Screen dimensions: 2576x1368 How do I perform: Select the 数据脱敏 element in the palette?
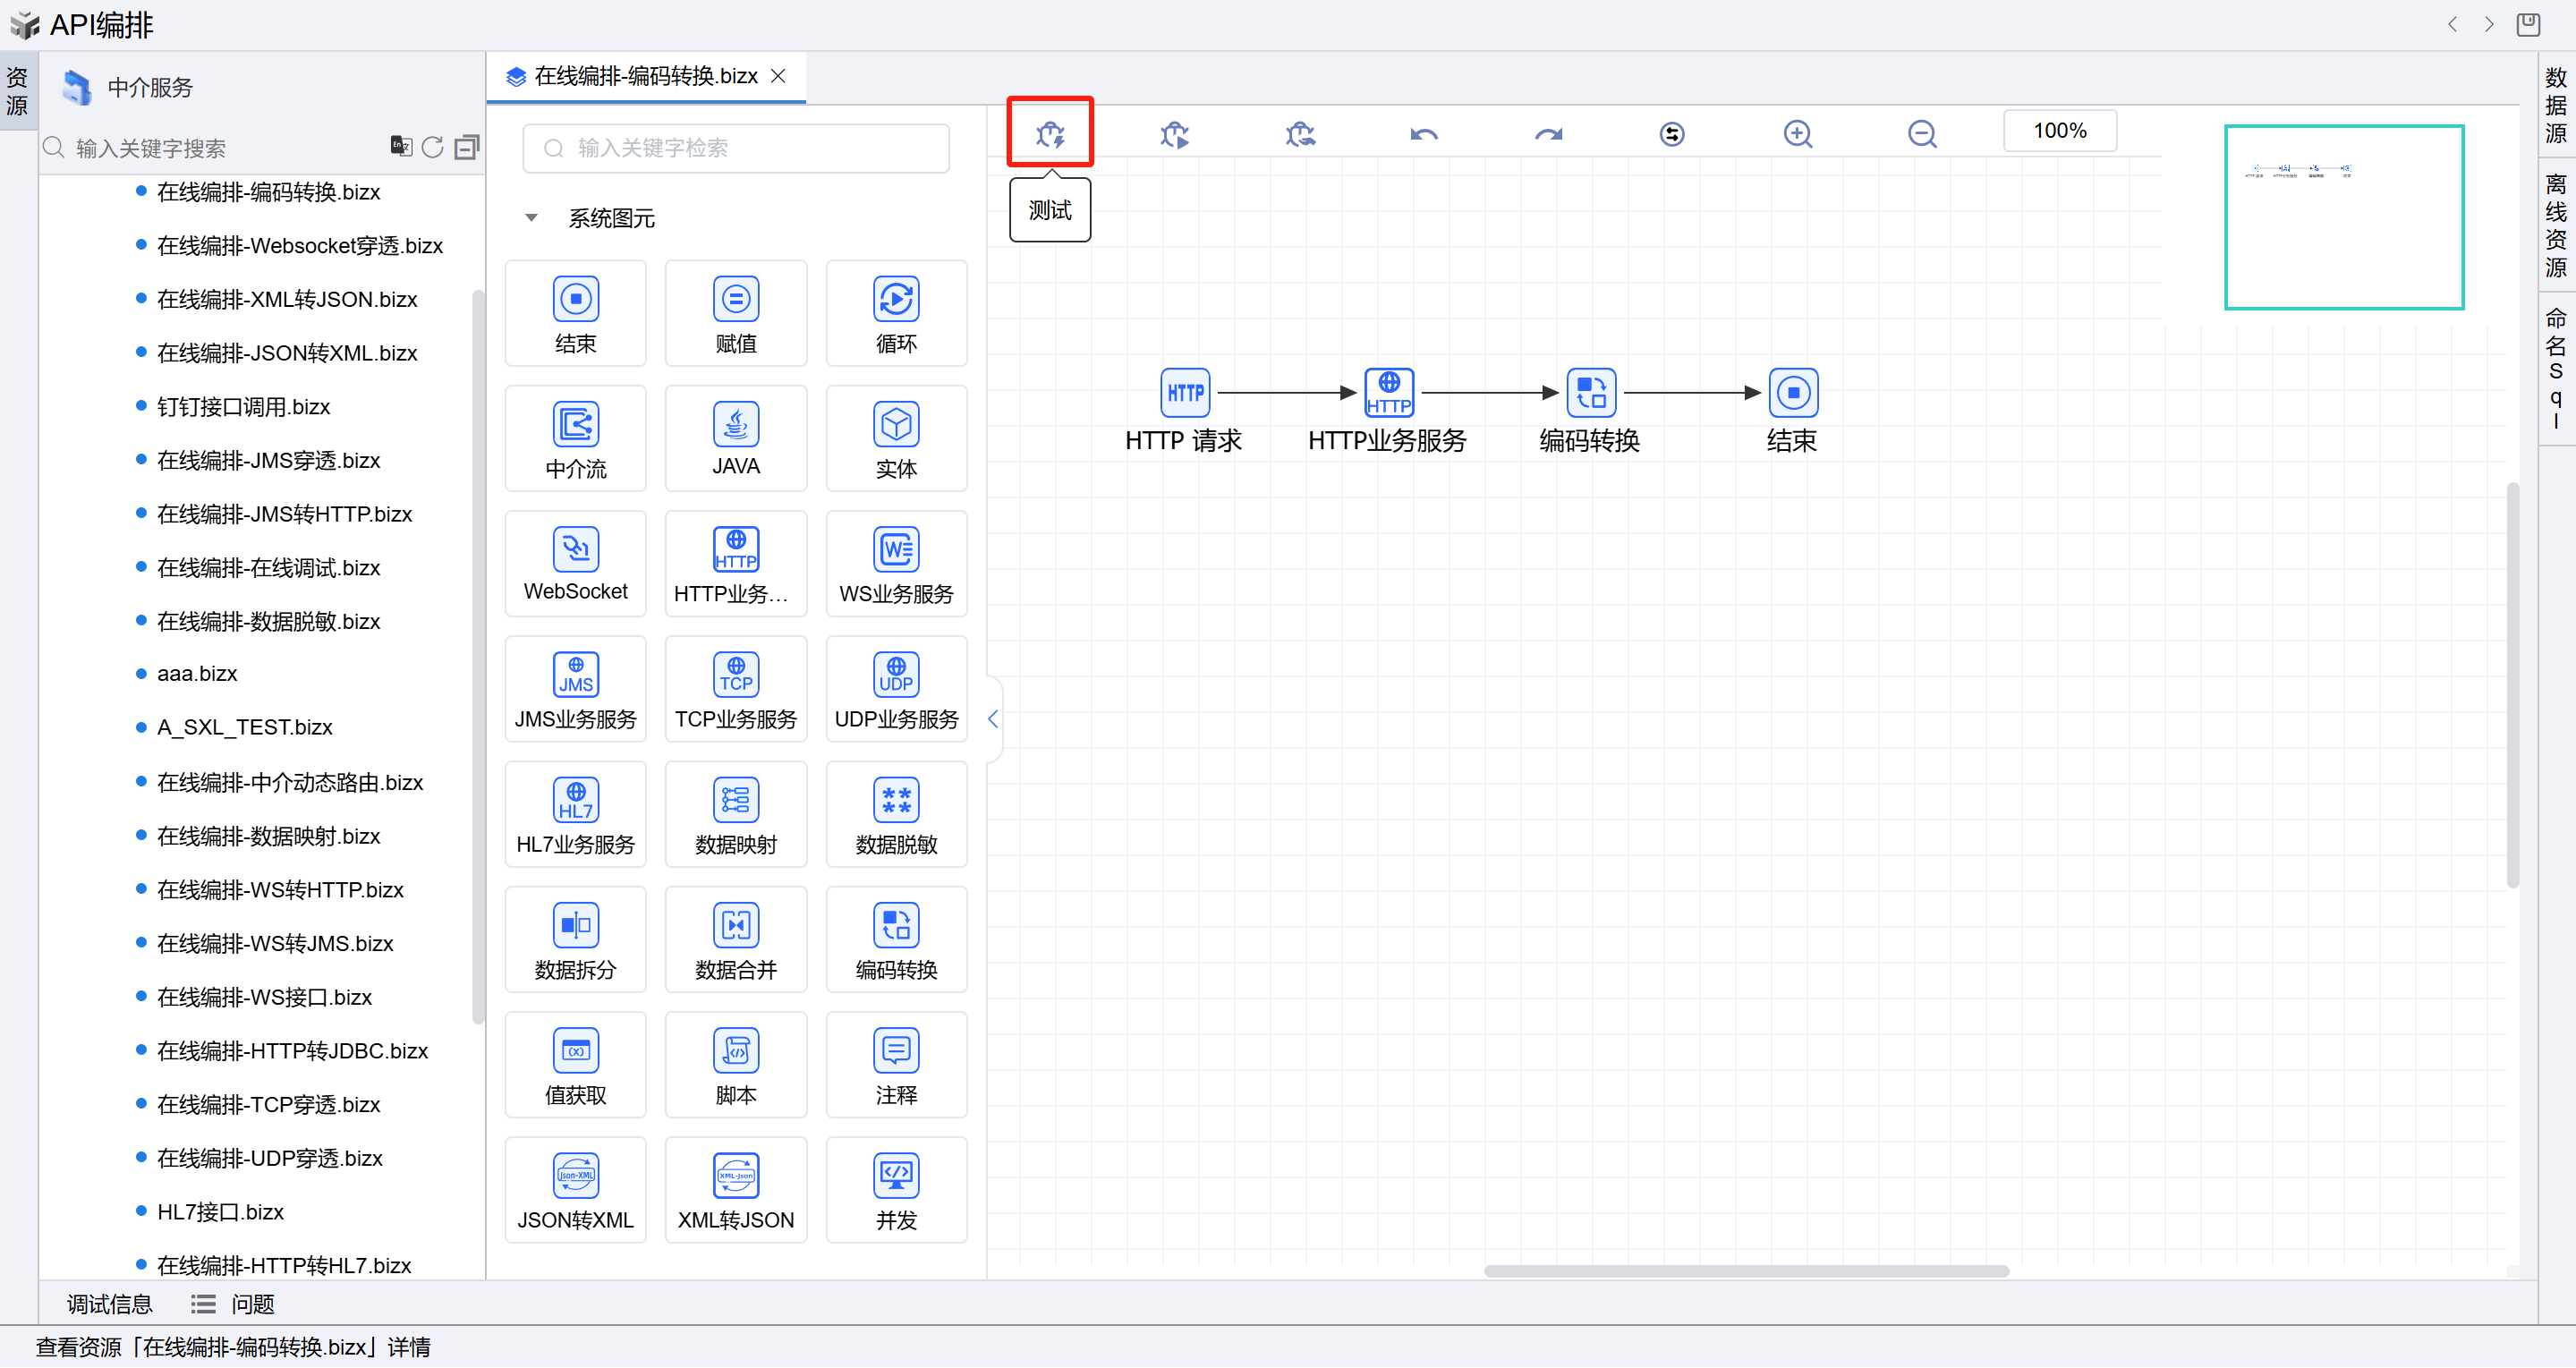[x=896, y=814]
